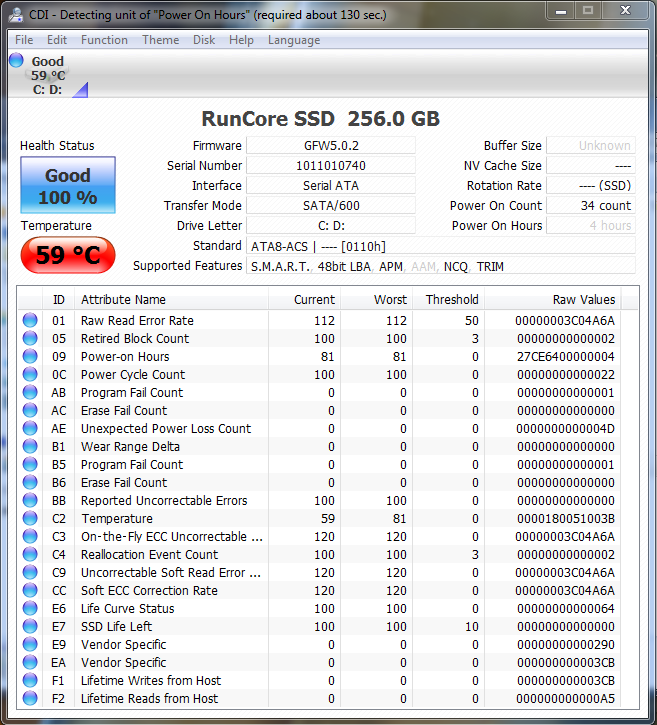Click the status orb for Reallocation Event Count
The width and height of the screenshot is (657, 725).
pyautogui.click(x=30, y=555)
